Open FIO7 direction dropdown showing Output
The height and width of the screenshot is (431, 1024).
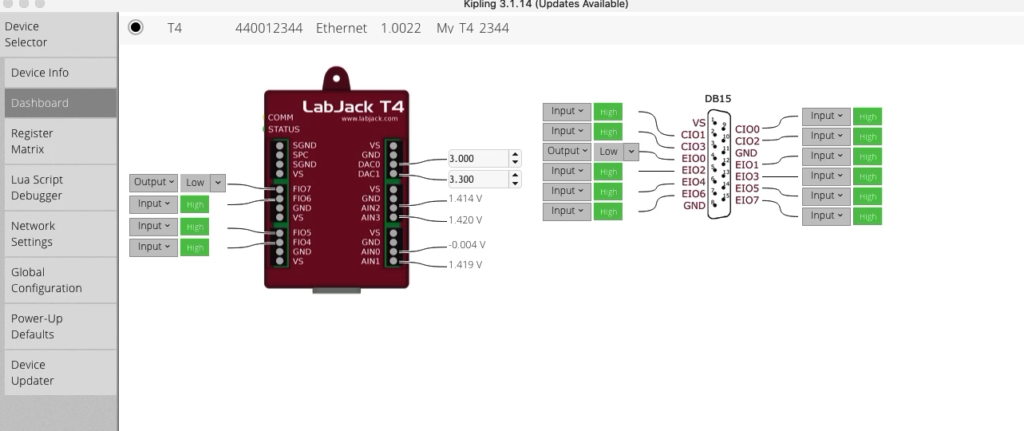coord(153,183)
